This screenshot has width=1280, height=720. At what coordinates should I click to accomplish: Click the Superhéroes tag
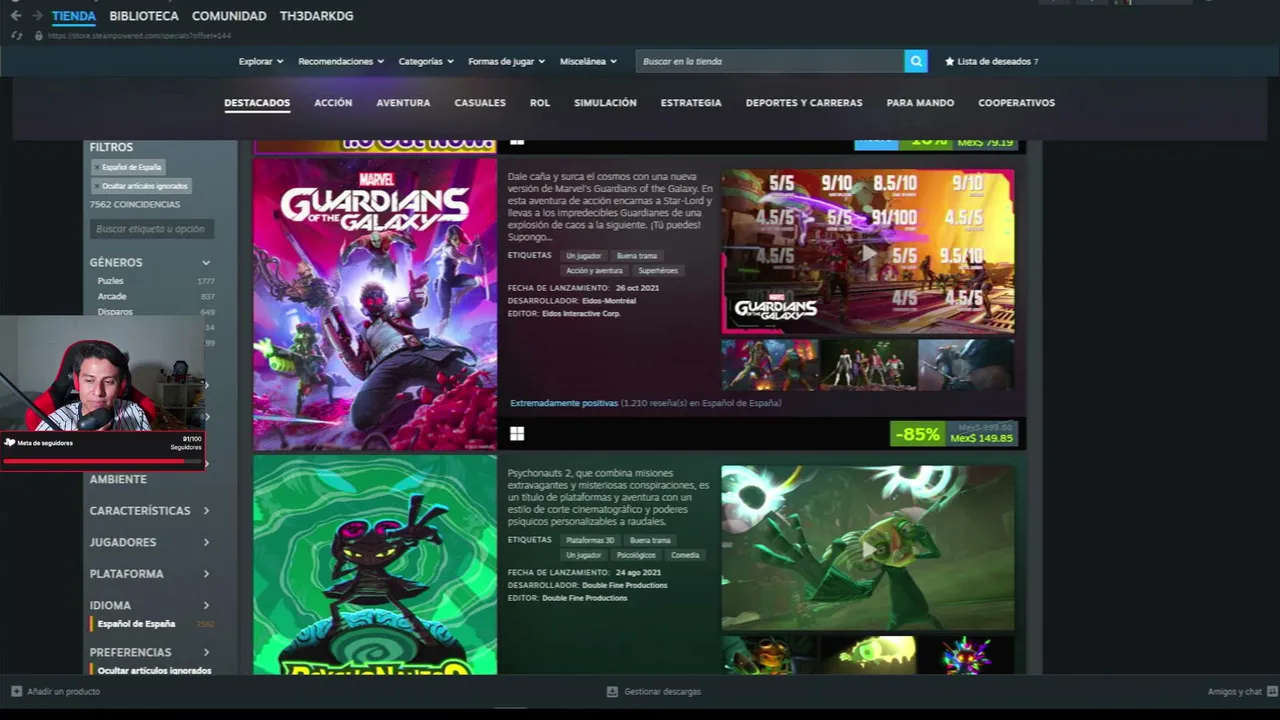(x=658, y=271)
